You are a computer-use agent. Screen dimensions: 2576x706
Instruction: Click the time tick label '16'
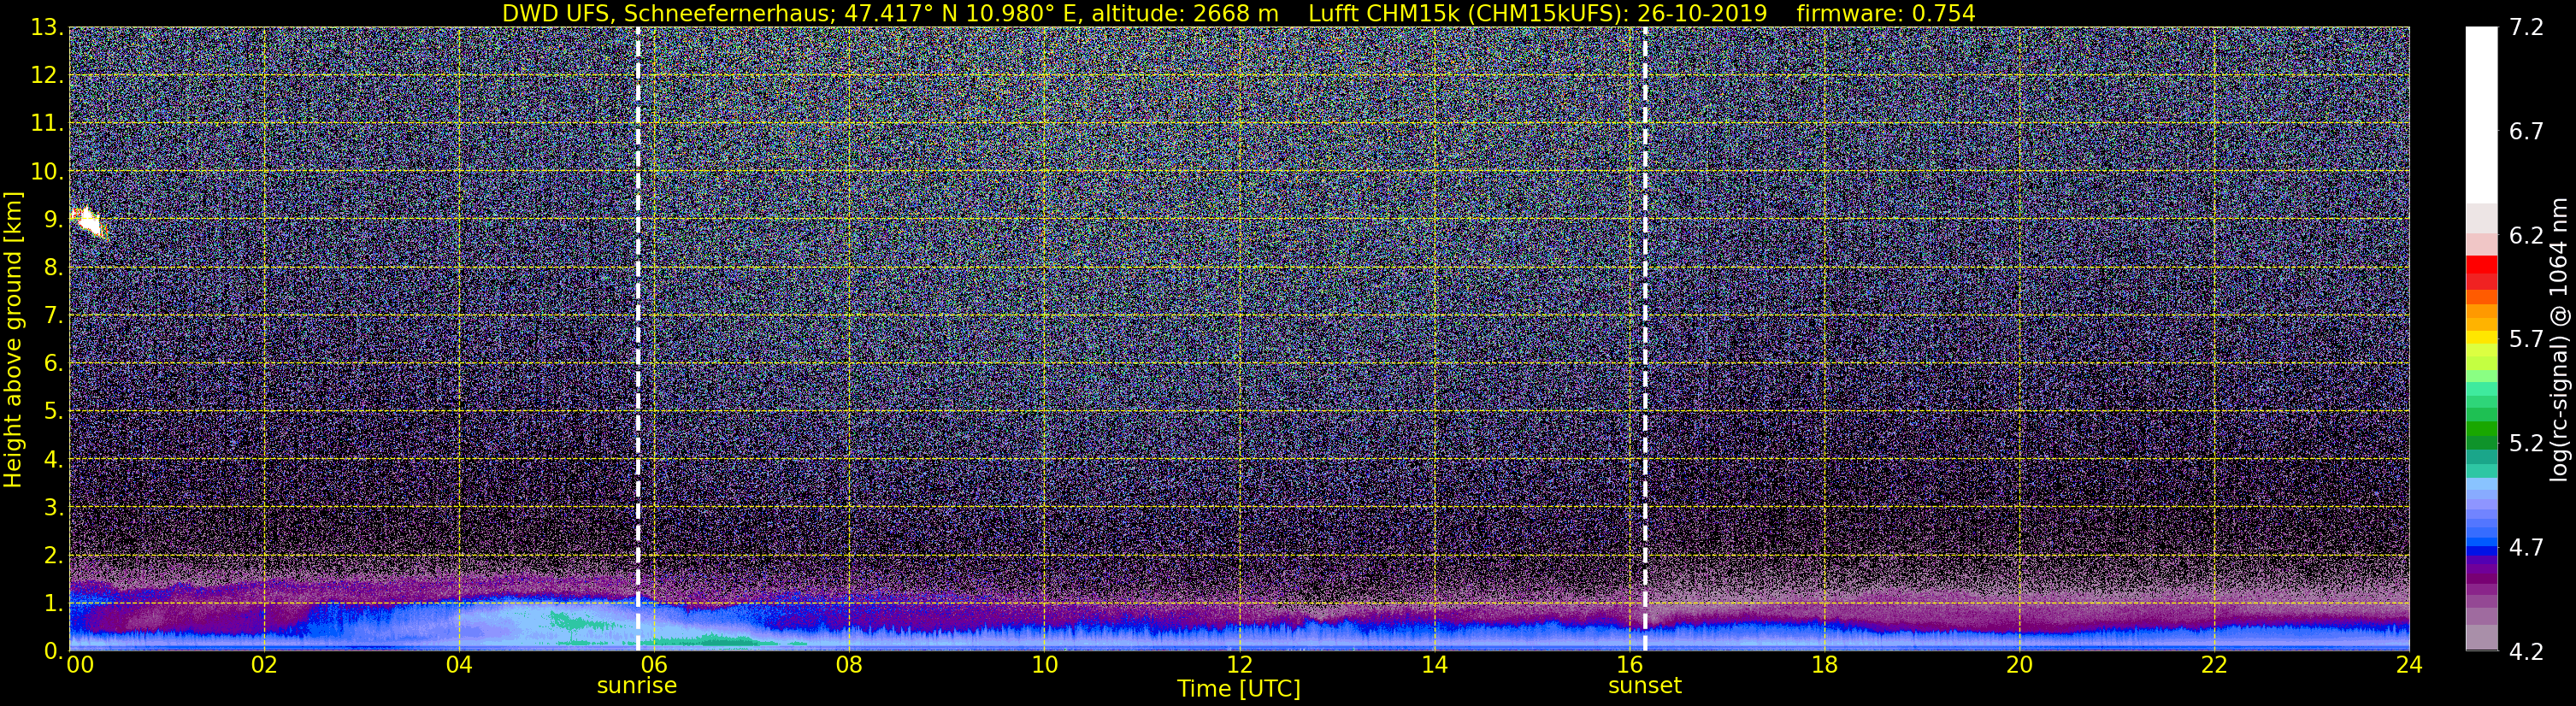click(x=1630, y=665)
